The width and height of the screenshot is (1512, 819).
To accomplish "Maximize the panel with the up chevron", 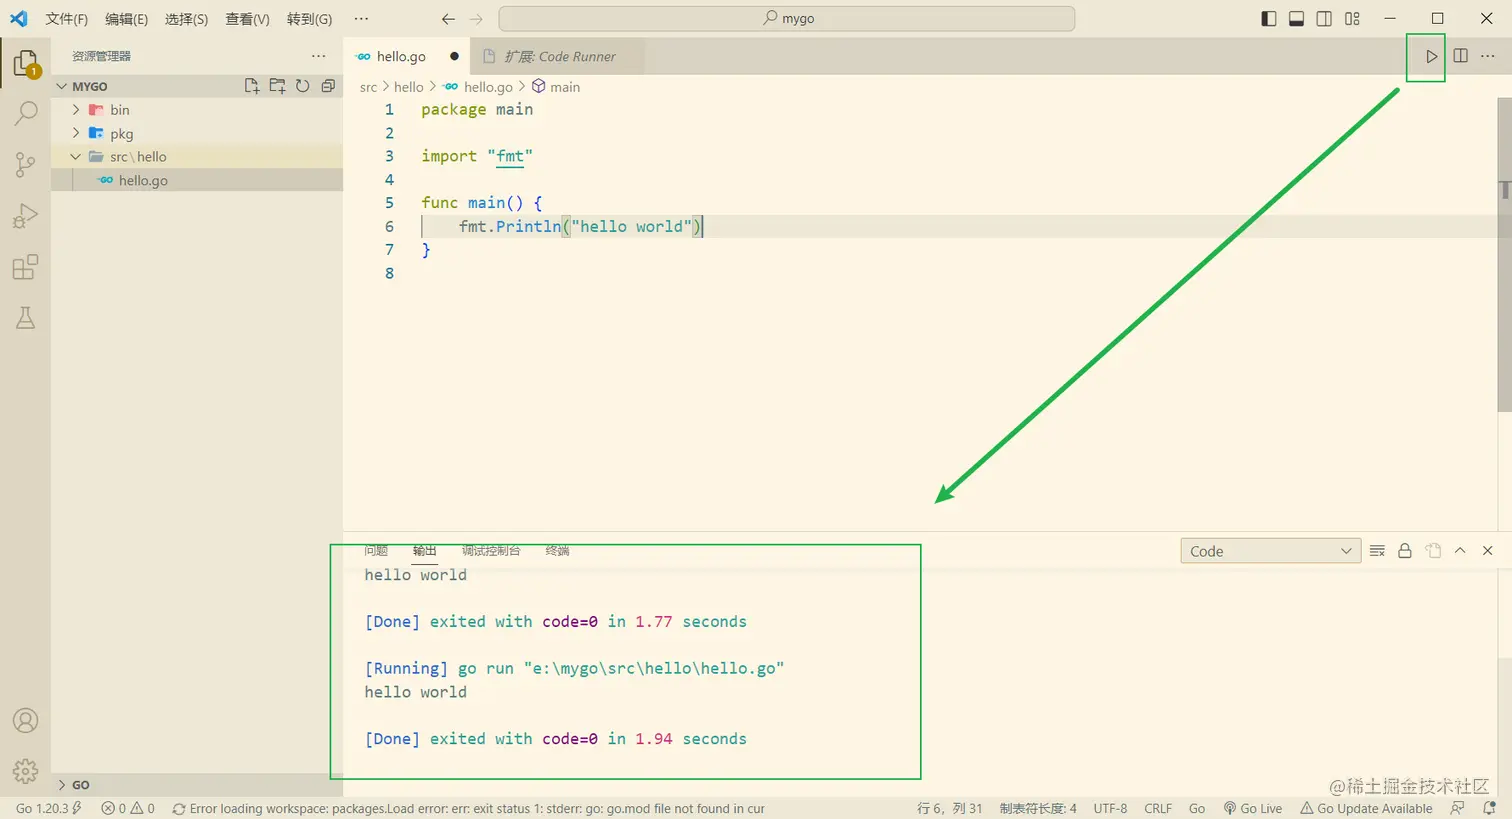I will tap(1460, 551).
